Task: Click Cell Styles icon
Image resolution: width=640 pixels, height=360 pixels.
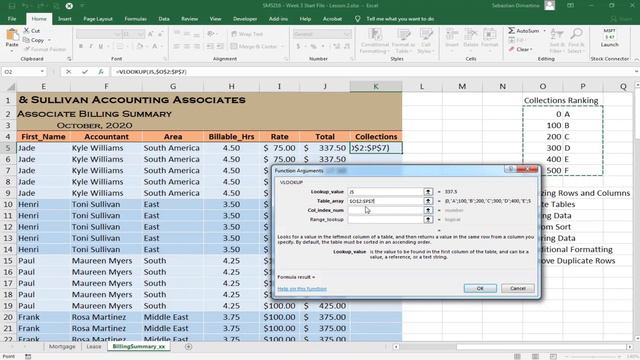Action: (426, 34)
